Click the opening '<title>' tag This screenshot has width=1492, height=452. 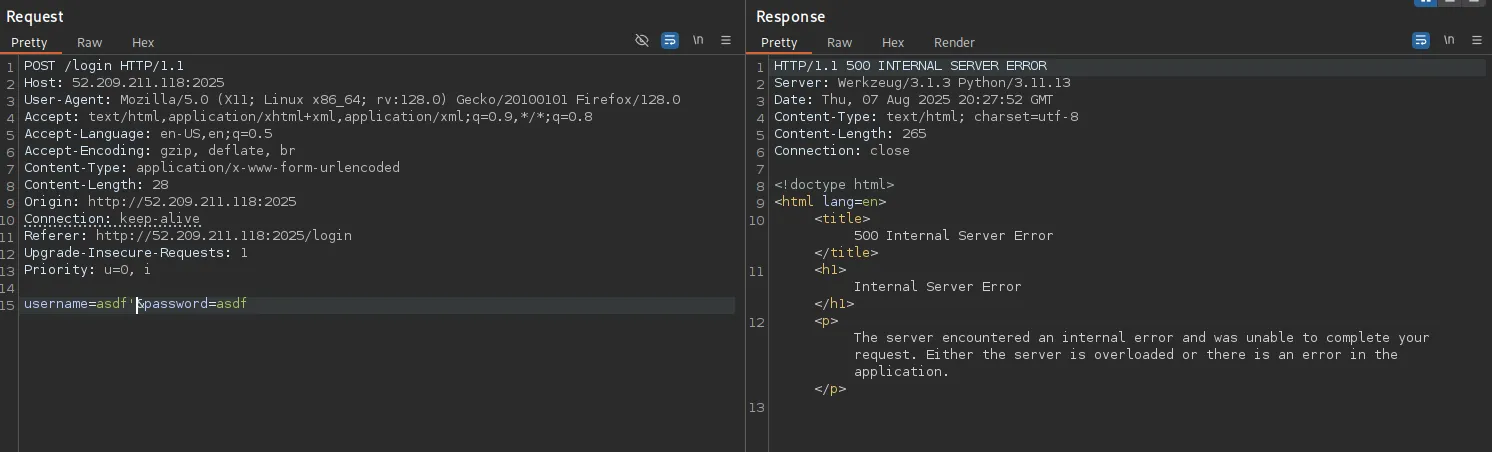pyautogui.click(x=842, y=219)
